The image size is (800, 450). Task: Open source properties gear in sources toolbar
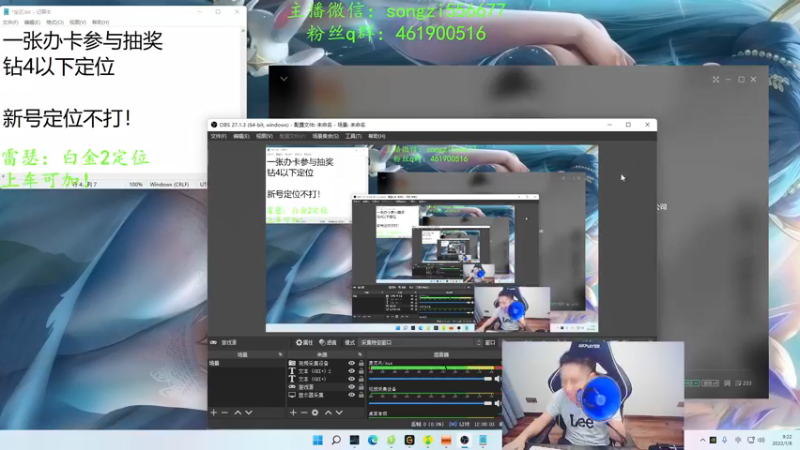(315, 412)
